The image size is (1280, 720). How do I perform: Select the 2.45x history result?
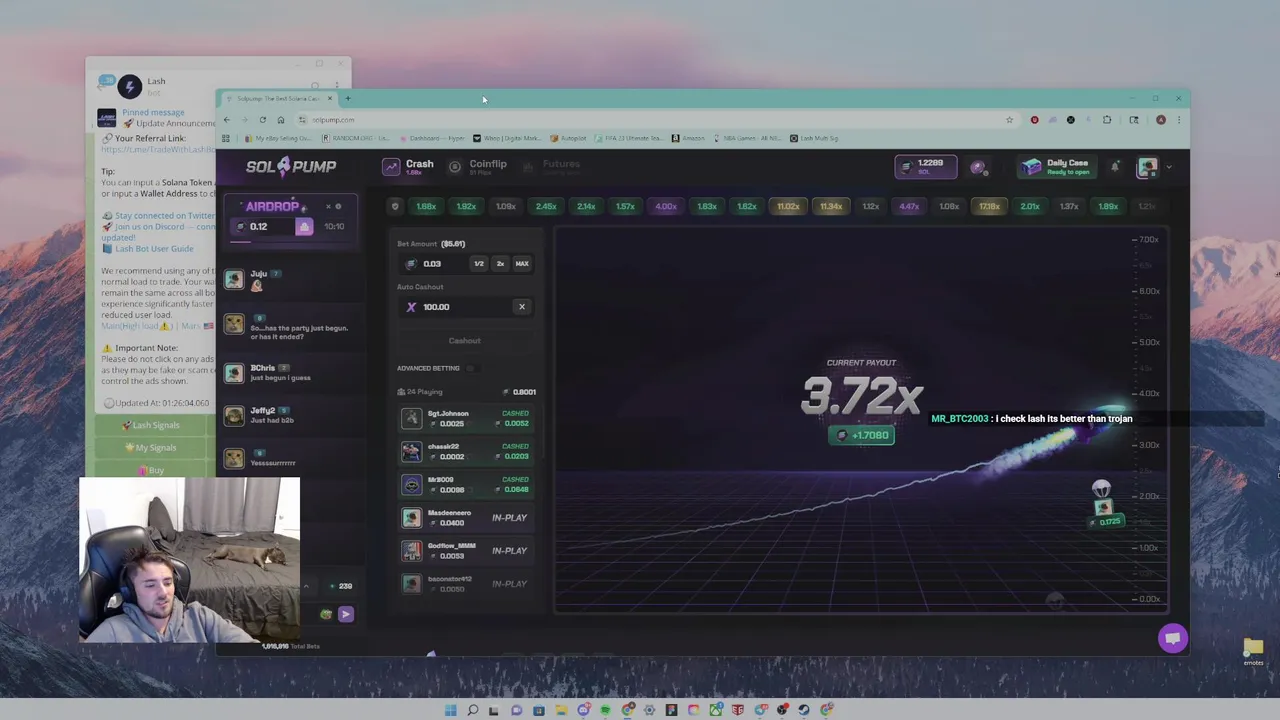point(546,206)
